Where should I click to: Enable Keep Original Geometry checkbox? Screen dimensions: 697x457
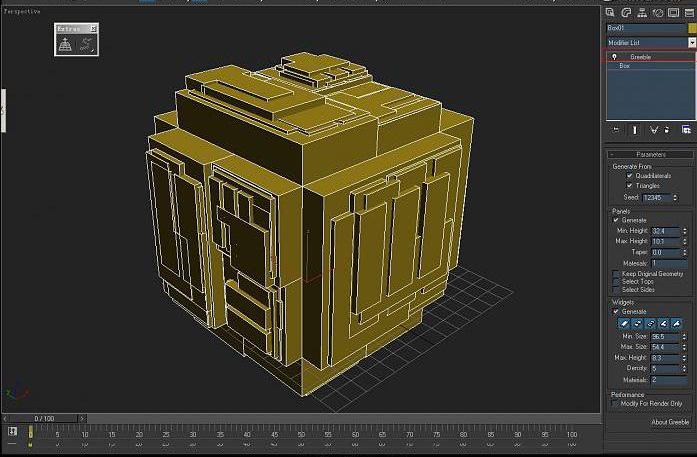coord(616,273)
